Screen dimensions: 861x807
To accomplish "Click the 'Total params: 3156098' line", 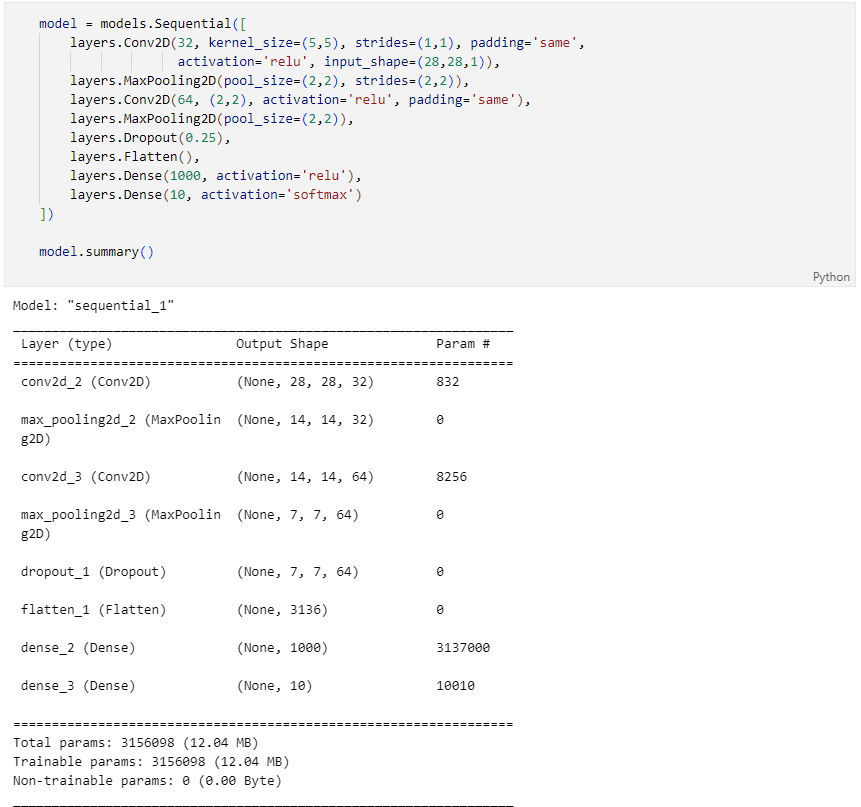I will pos(136,743).
